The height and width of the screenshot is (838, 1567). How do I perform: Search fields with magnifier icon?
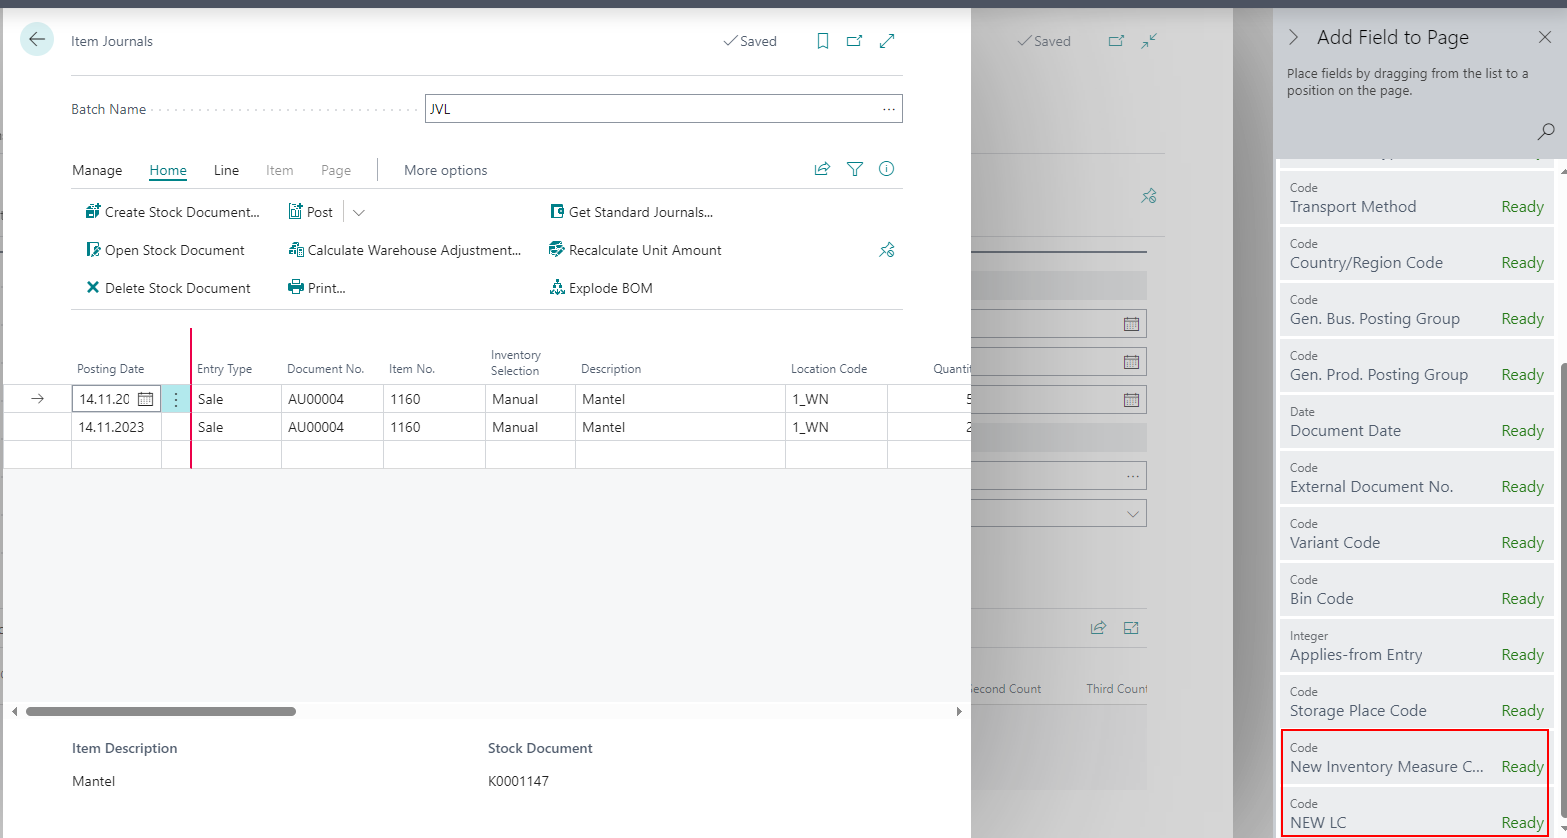(1546, 131)
